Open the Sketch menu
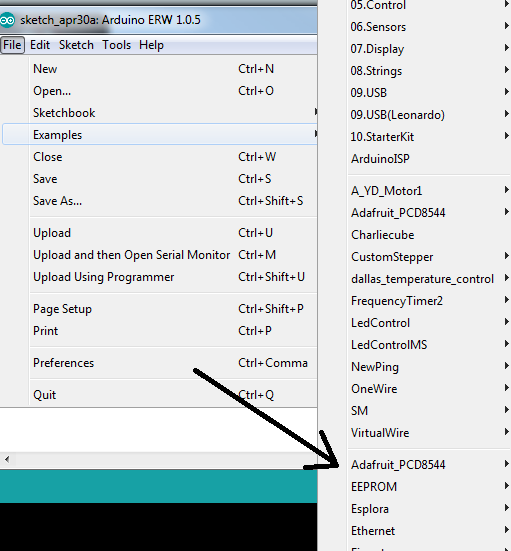 [76, 45]
